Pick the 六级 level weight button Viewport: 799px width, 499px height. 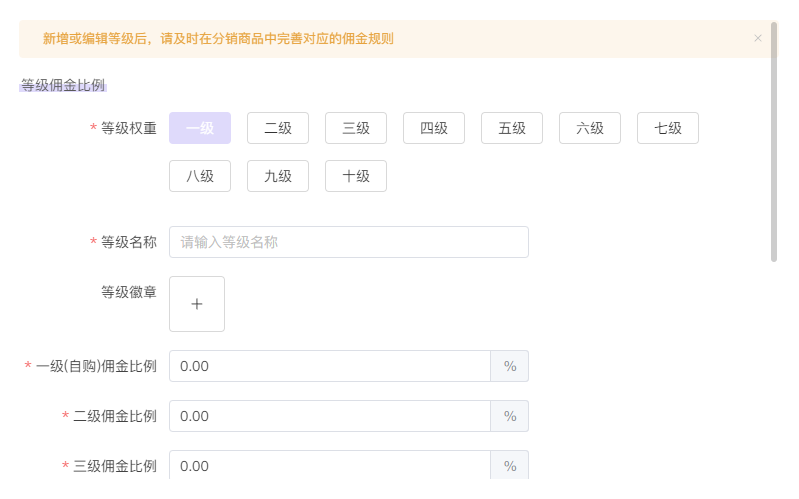tap(590, 128)
